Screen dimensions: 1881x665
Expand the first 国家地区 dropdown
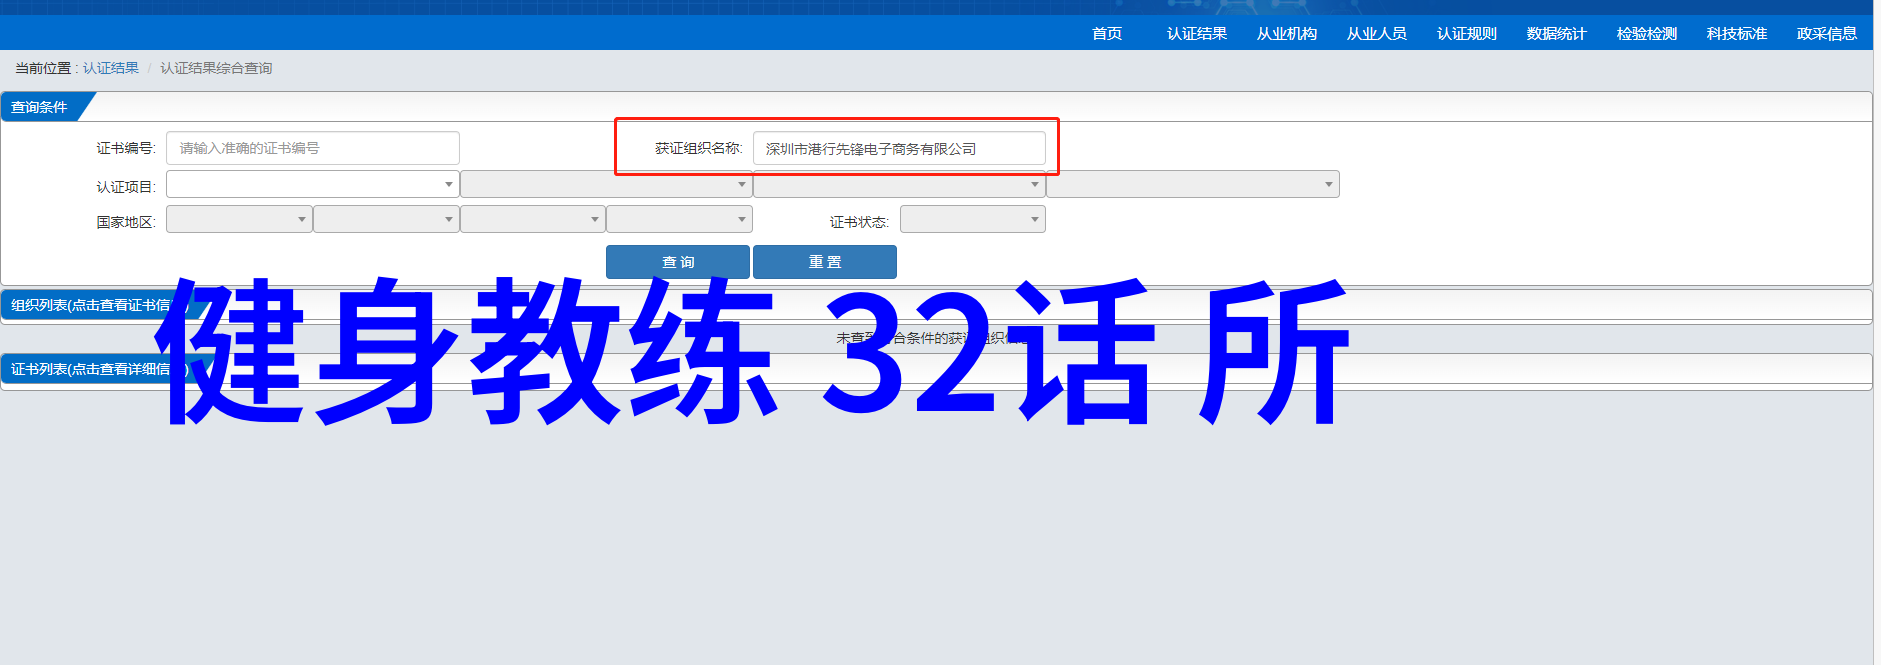[238, 220]
